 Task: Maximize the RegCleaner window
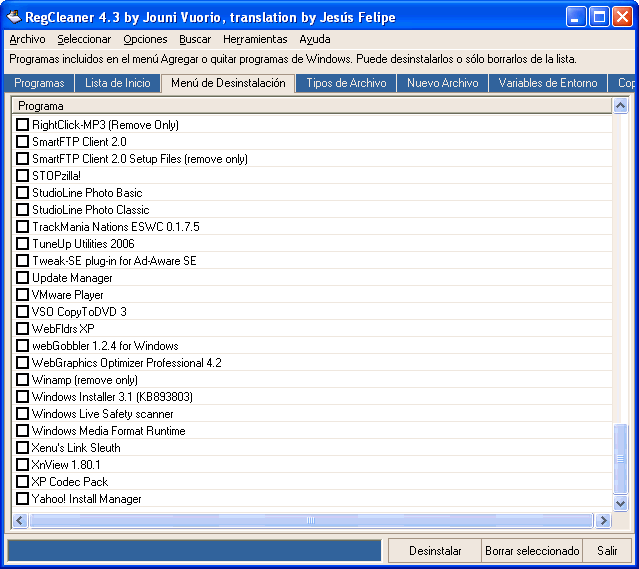coord(599,17)
